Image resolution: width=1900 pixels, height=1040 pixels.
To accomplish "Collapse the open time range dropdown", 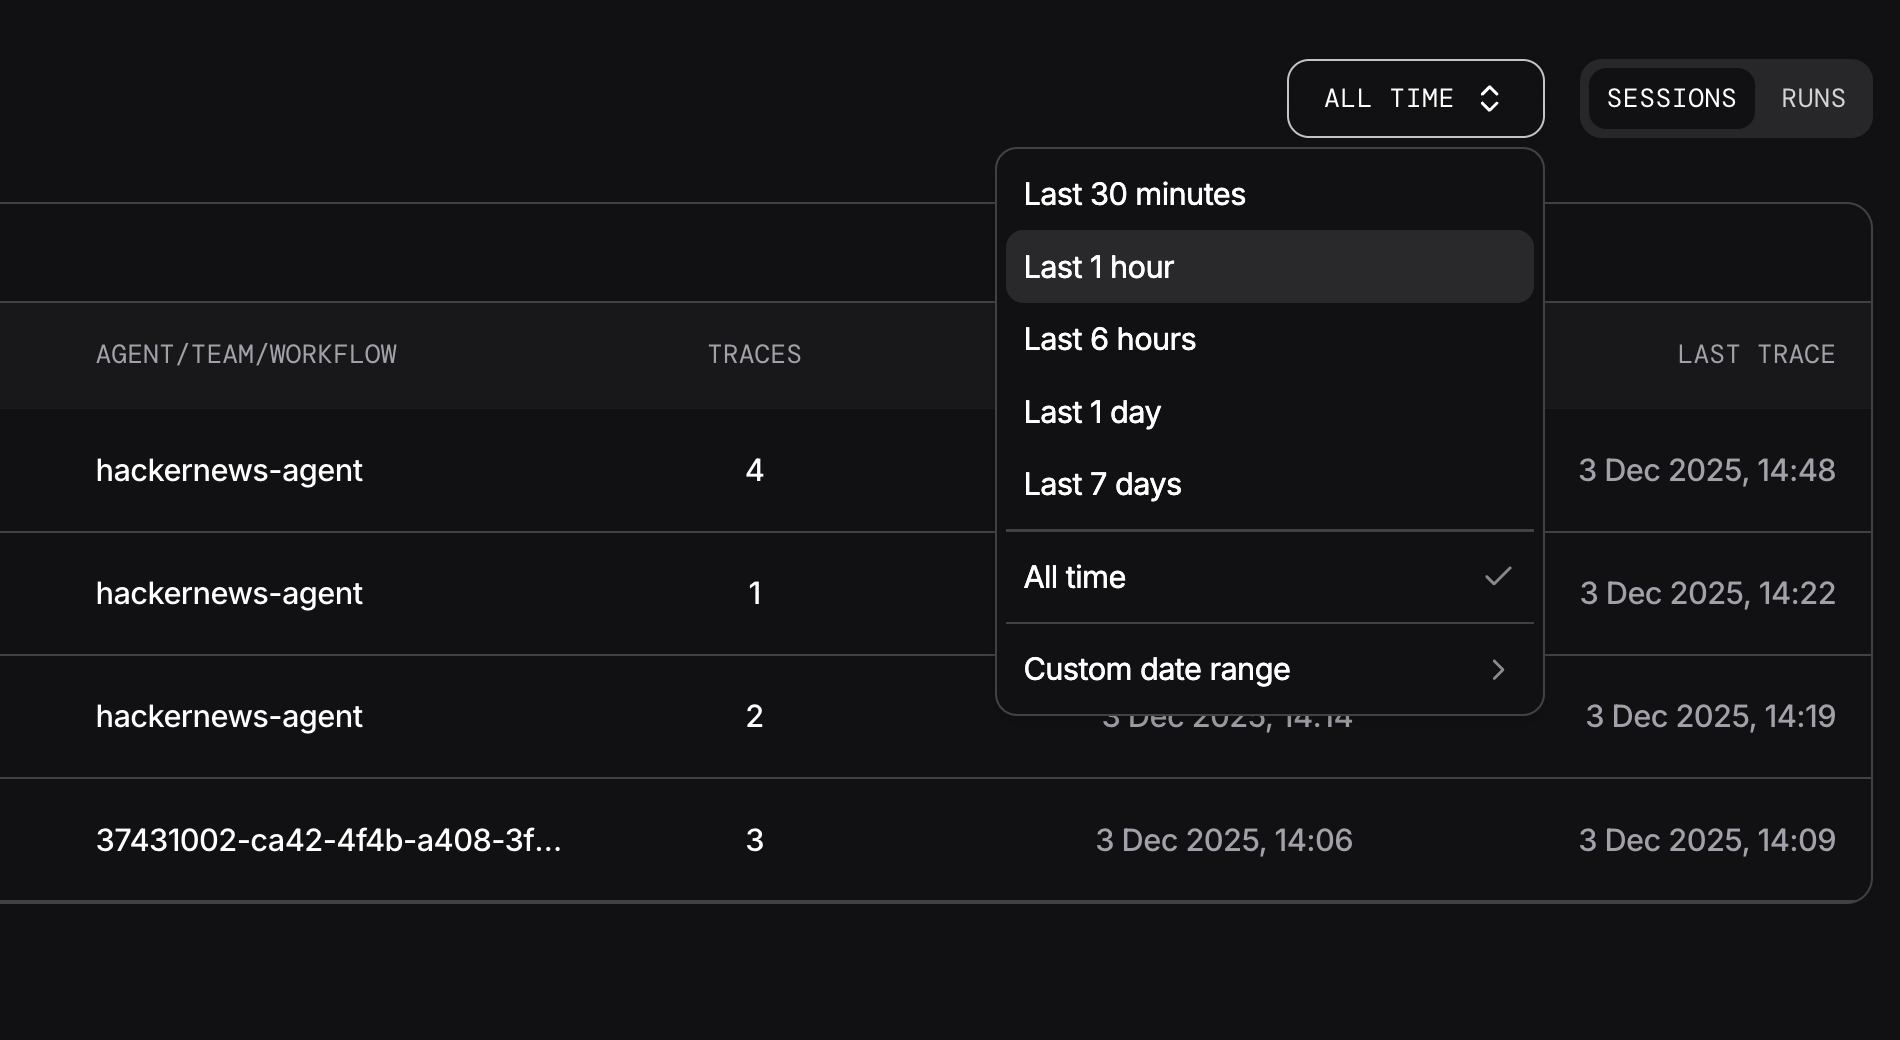I will 1415,98.
